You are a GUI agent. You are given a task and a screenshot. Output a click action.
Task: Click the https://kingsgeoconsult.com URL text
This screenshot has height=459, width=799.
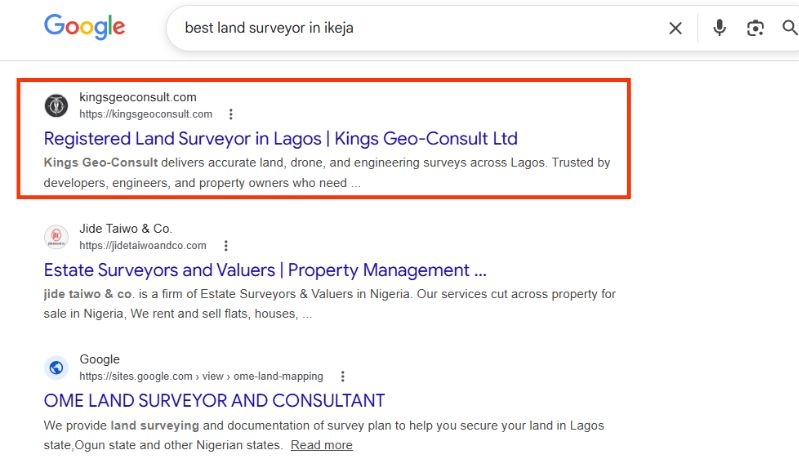click(146, 114)
